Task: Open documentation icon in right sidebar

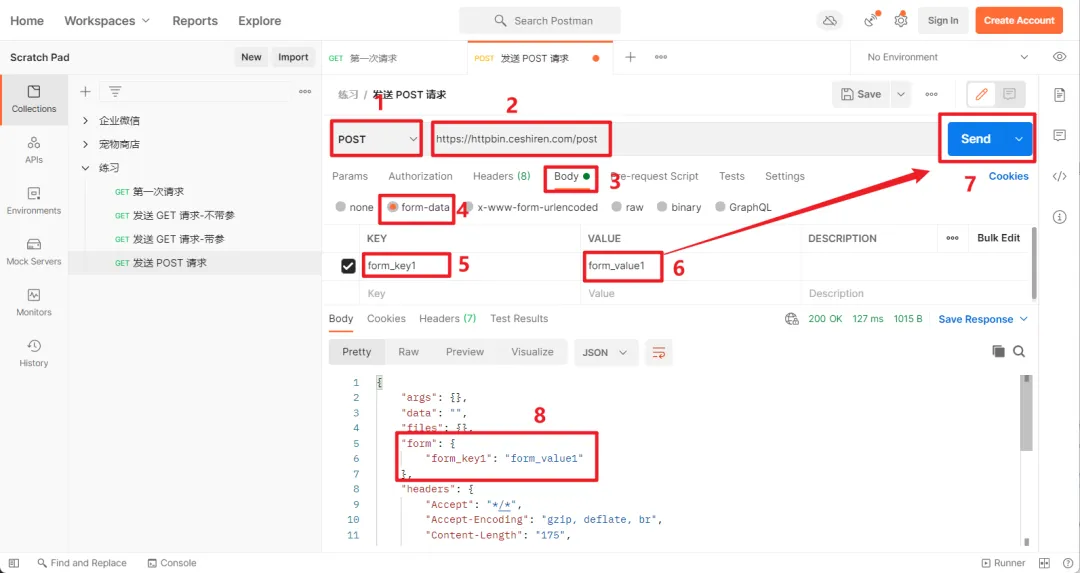Action: click(x=1059, y=95)
